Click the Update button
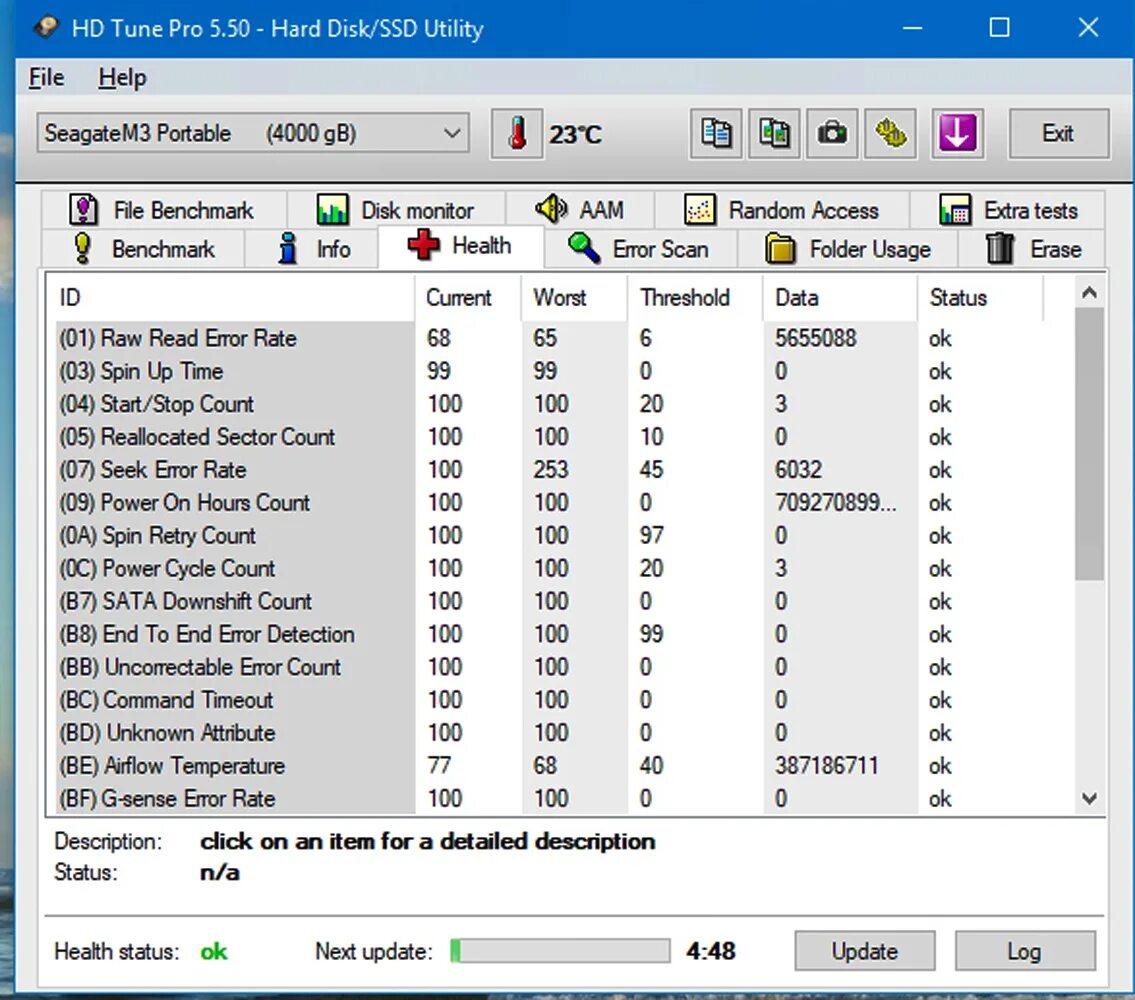 [864, 951]
